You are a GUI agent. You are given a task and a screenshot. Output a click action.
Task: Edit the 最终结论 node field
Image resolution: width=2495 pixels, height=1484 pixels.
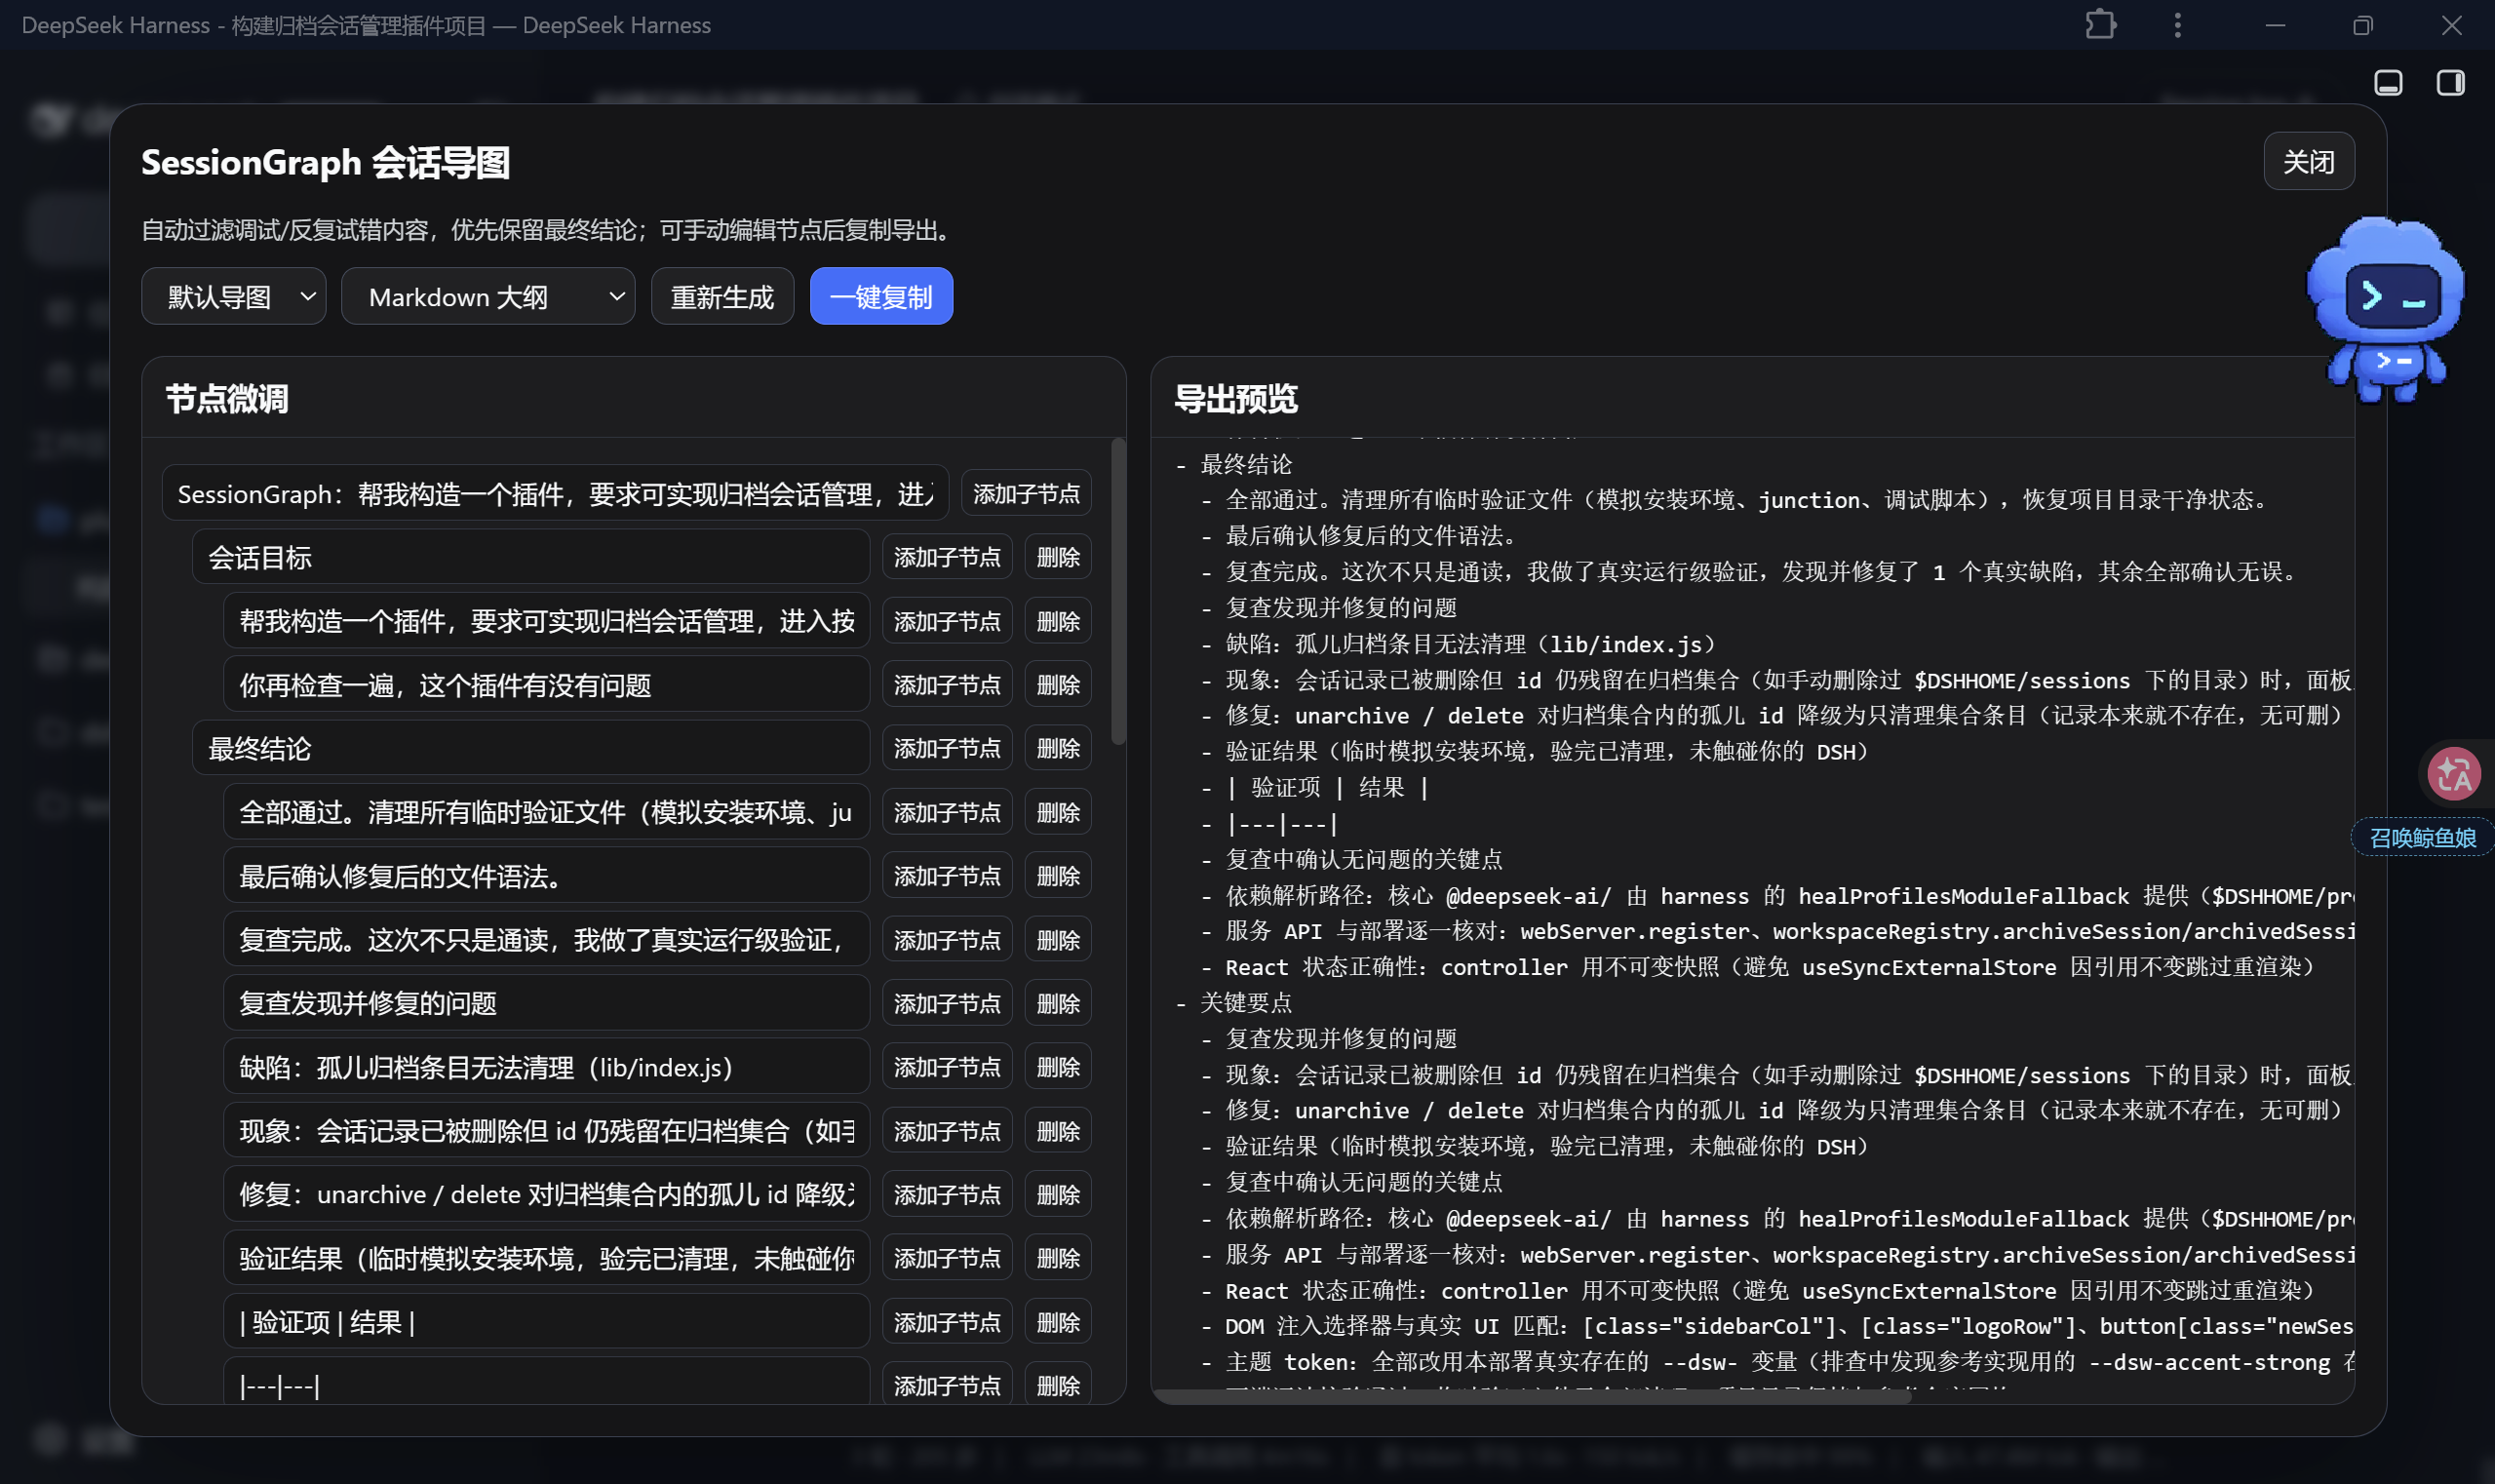530,747
